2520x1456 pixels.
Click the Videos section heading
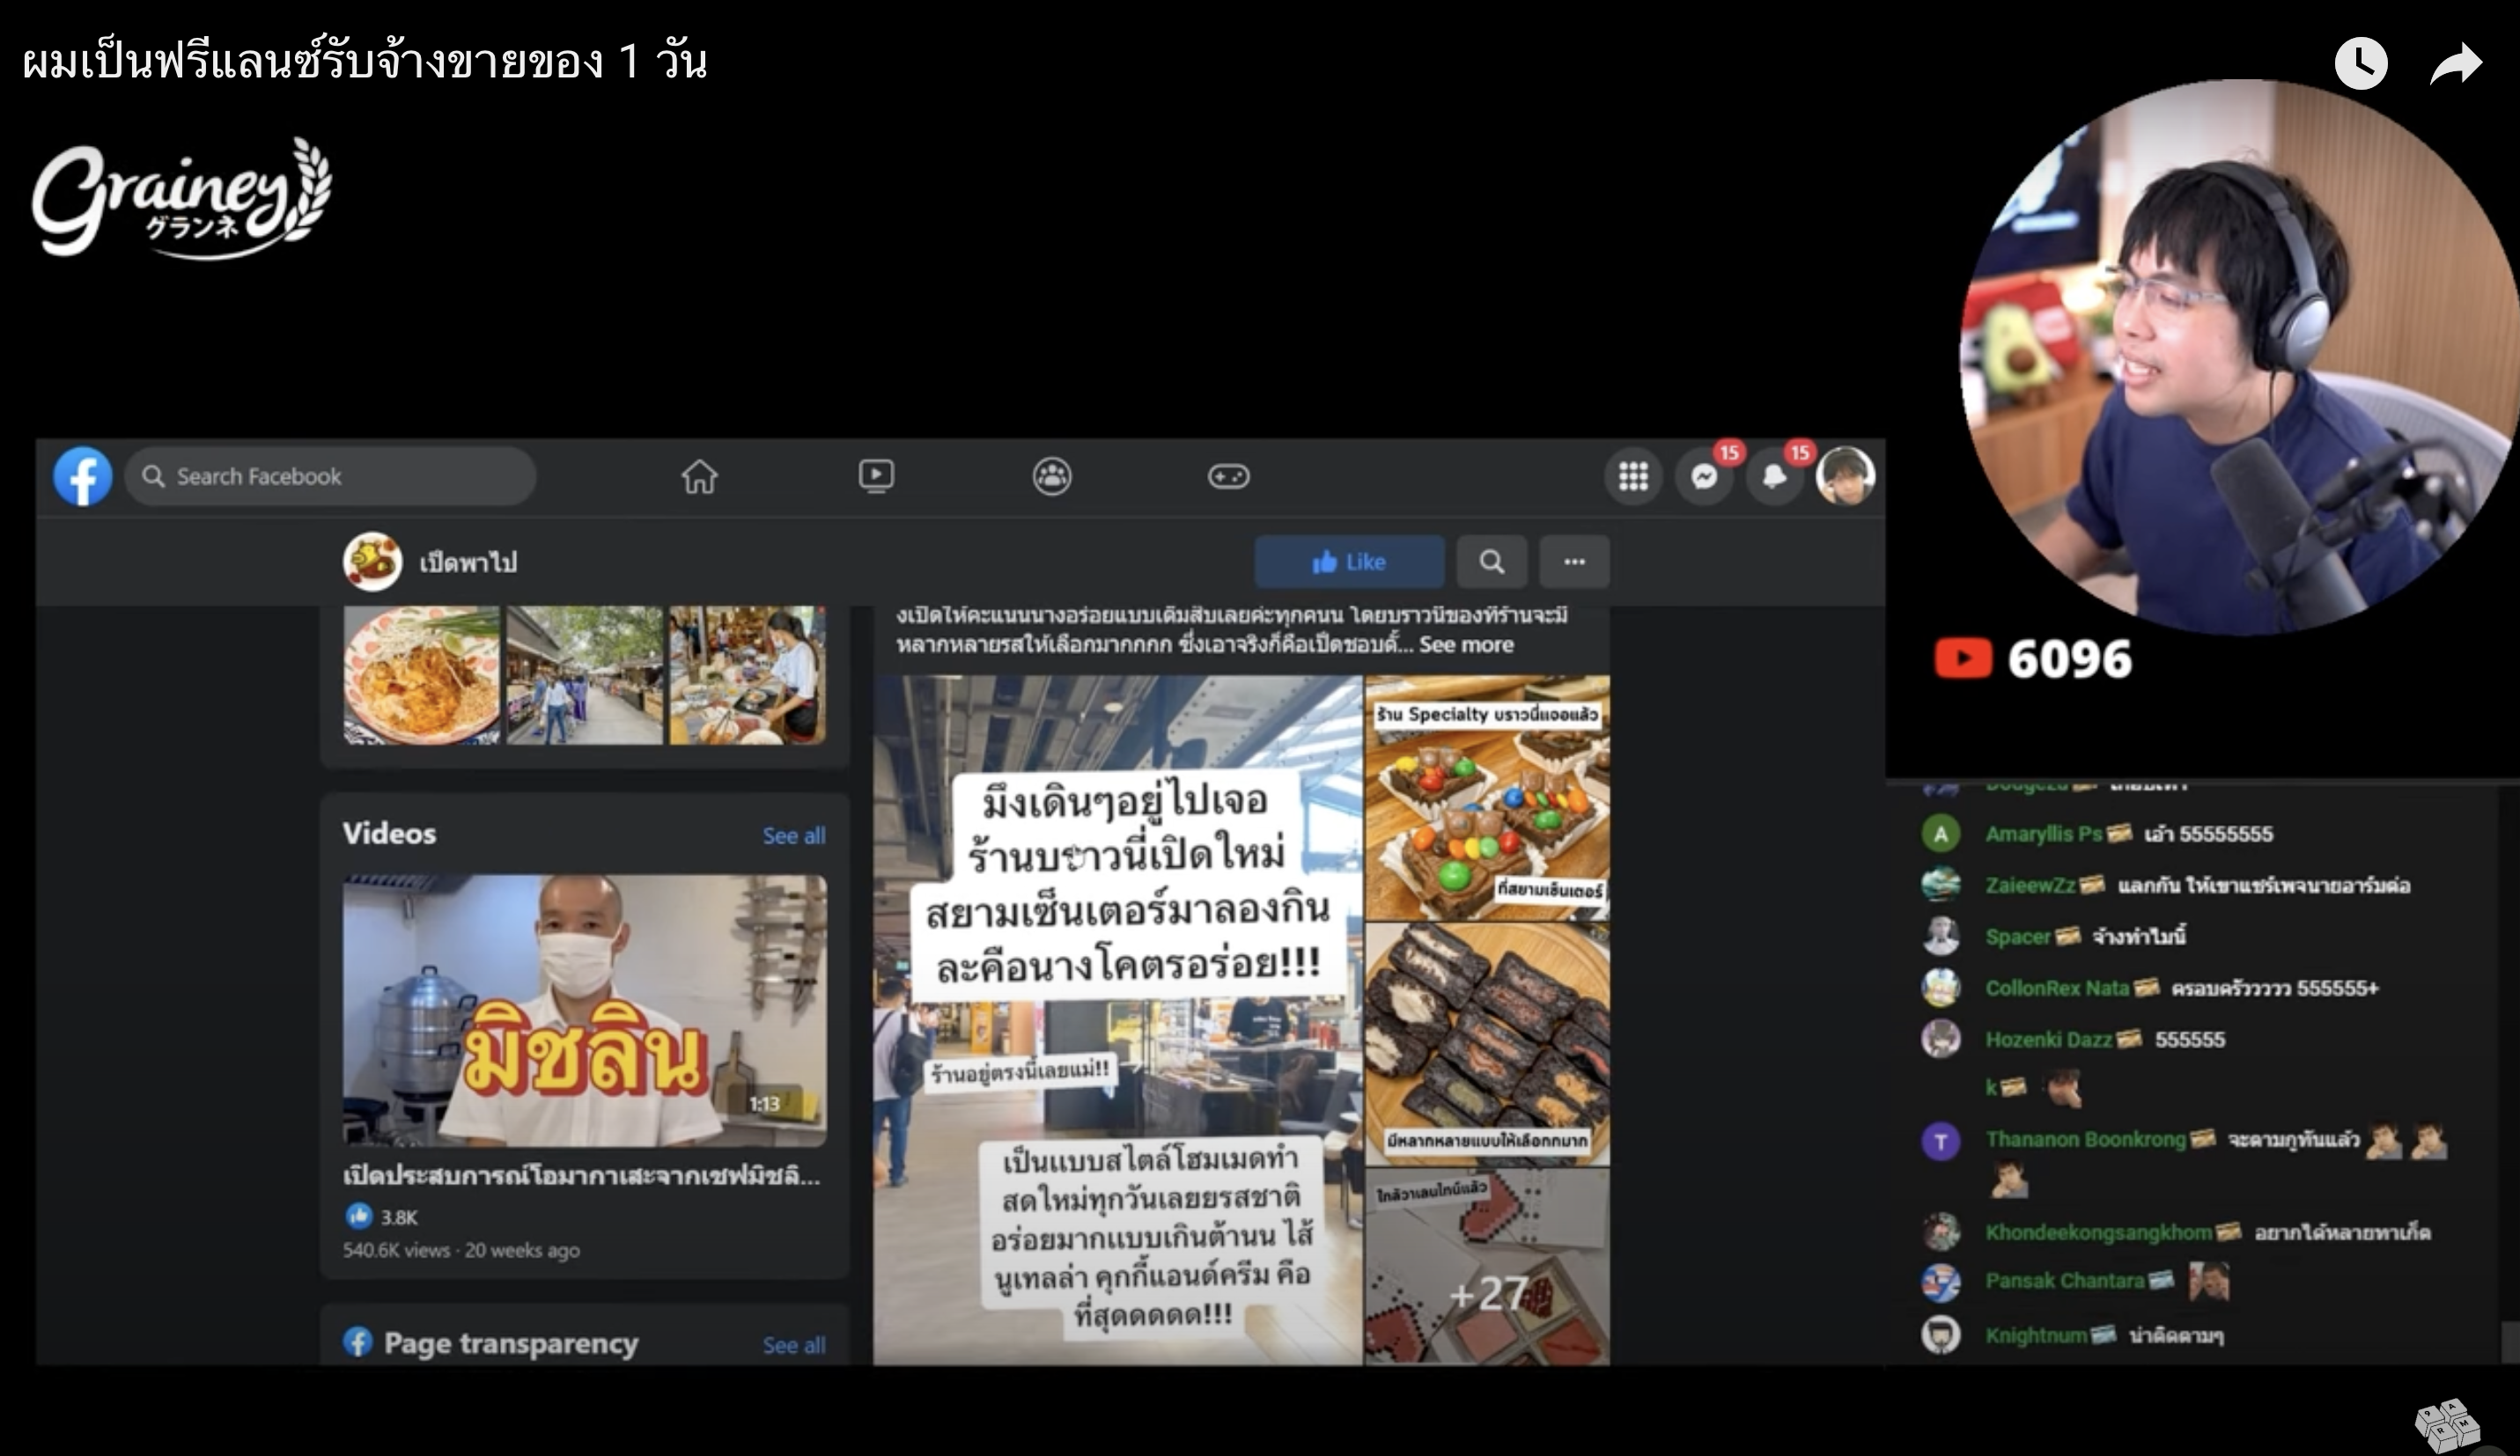click(389, 834)
